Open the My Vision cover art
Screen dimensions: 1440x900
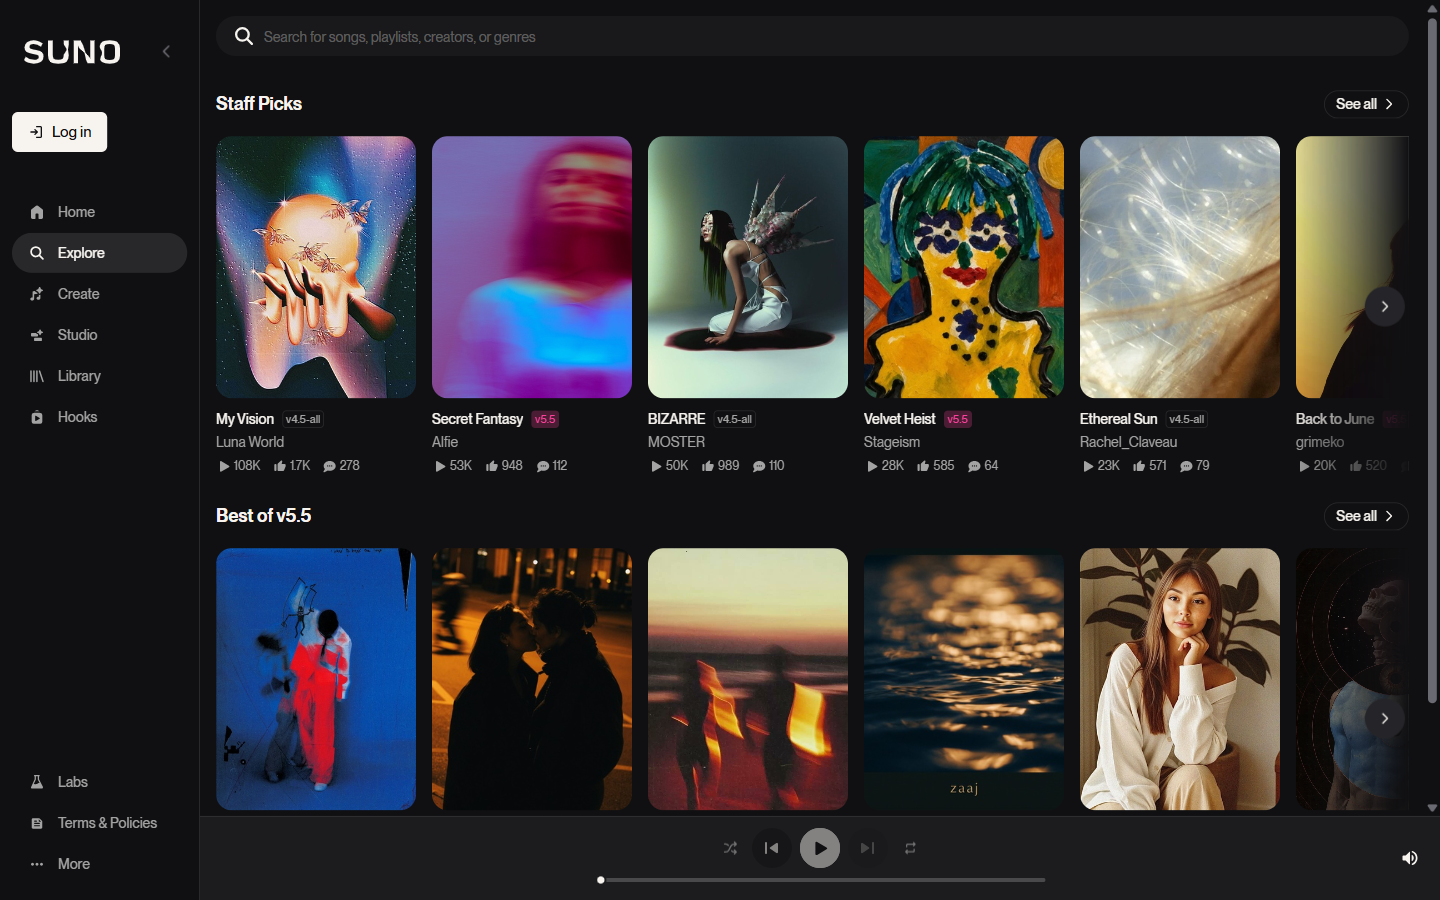click(x=316, y=267)
